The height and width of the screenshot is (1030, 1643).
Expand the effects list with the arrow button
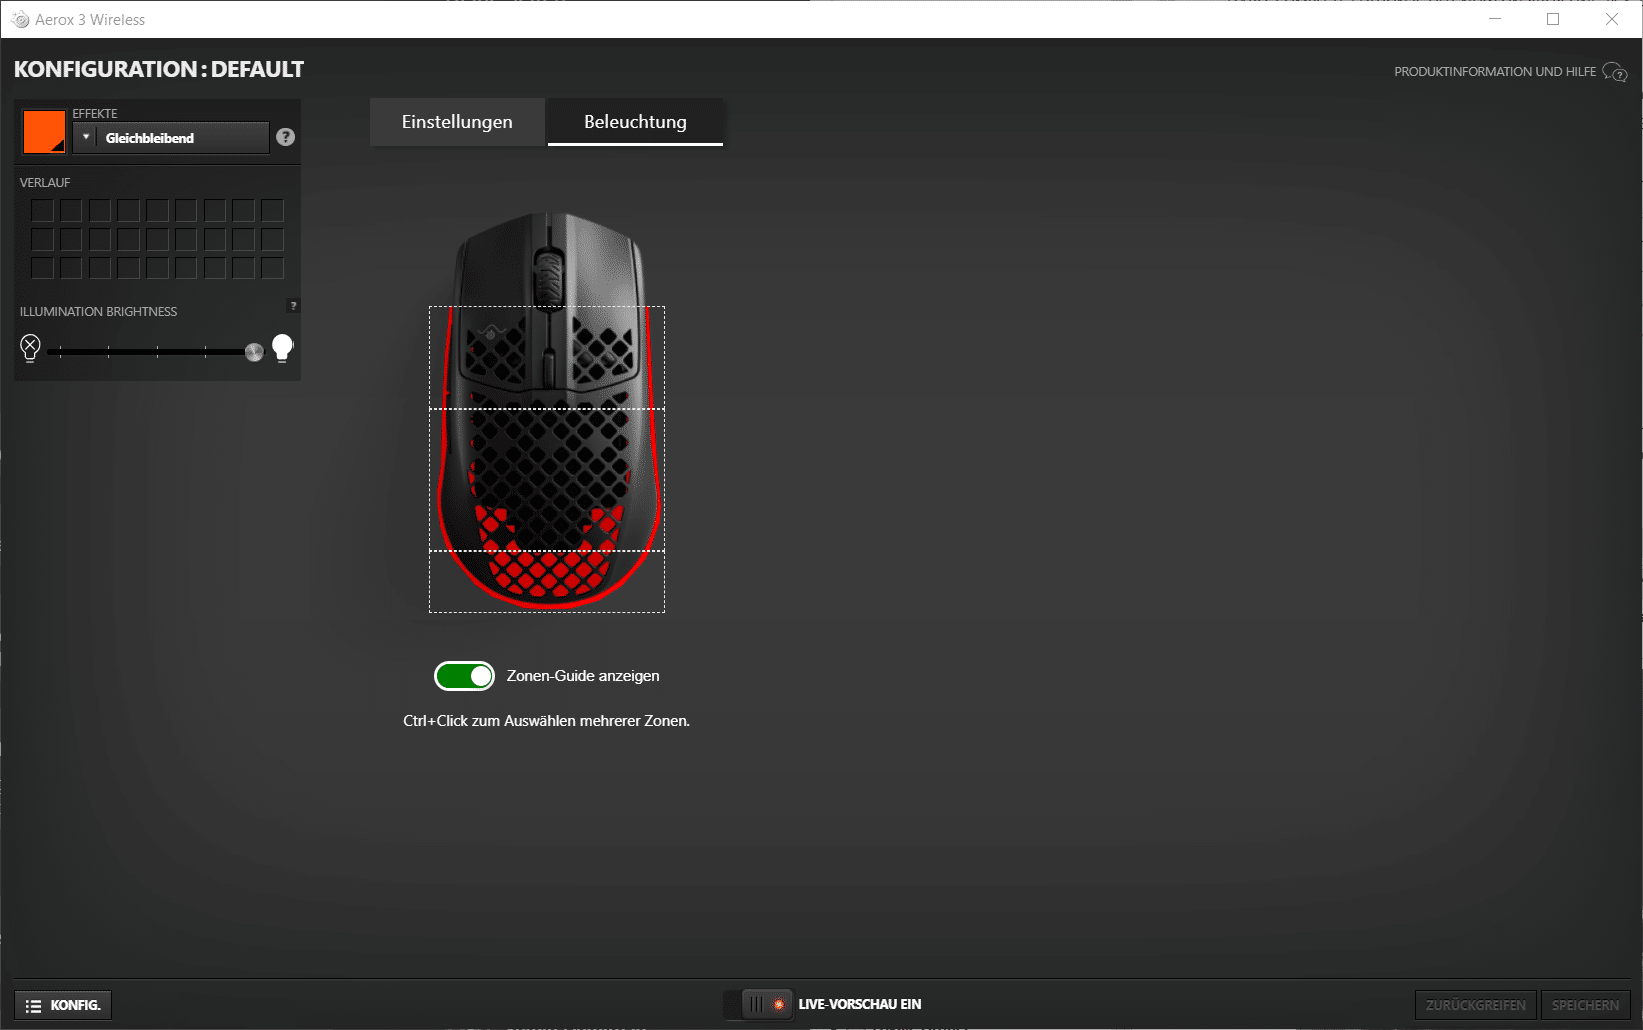coord(86,138)
